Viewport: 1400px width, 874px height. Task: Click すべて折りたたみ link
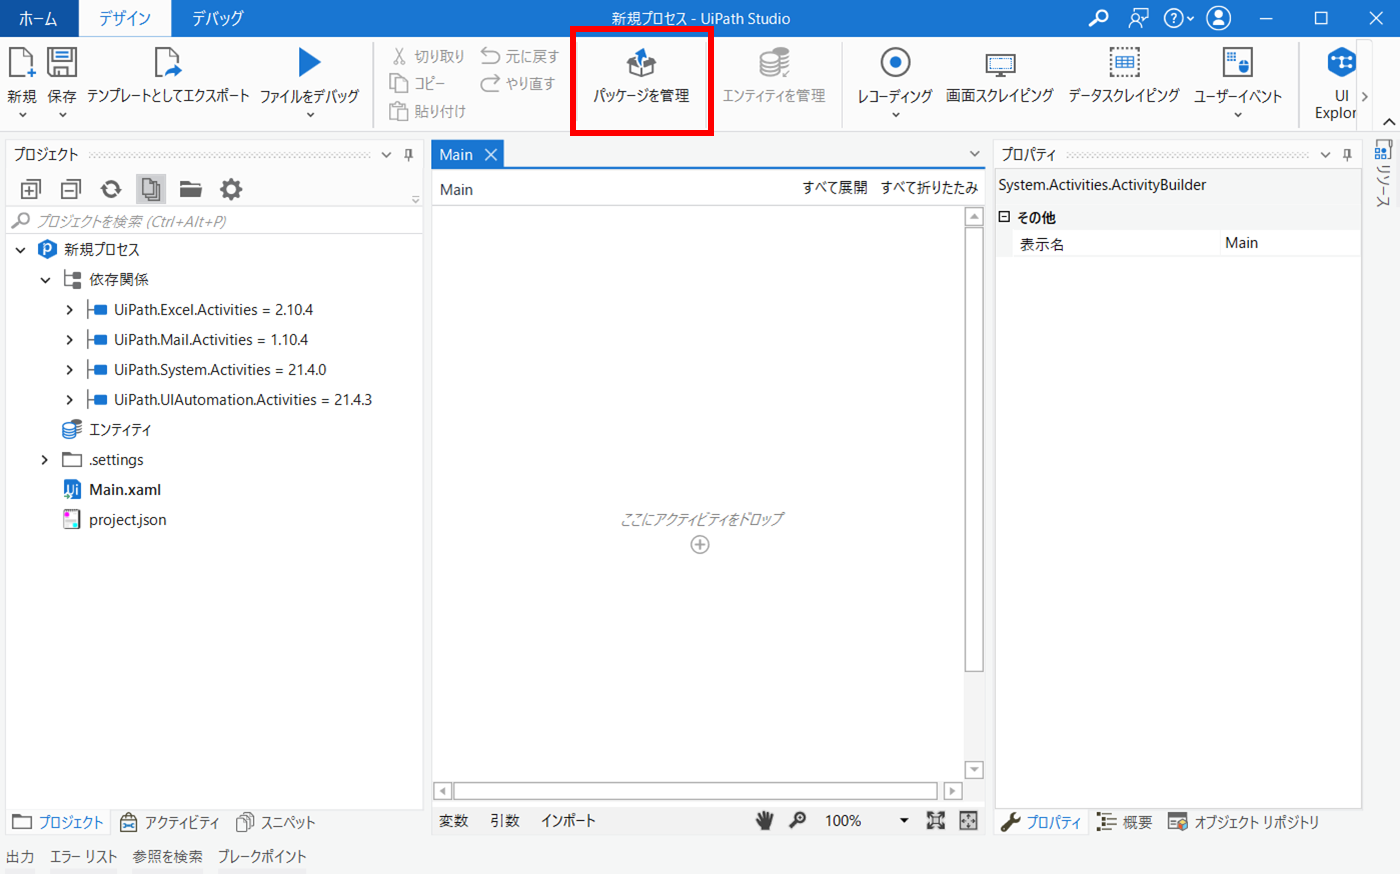tap(929, 188)
